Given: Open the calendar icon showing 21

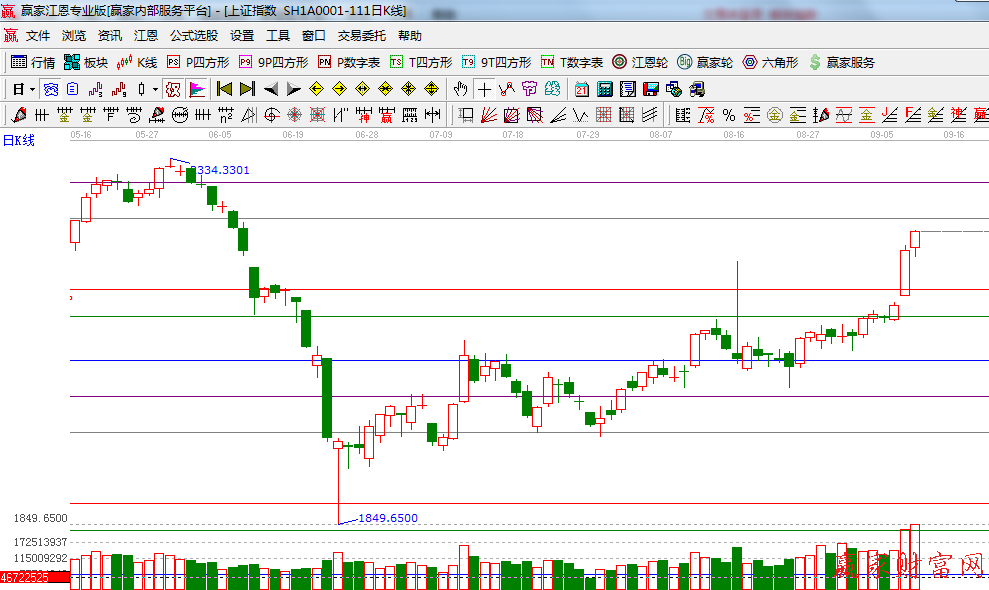Looking at the screenshot, I should pyautogui.click(x=581, y=89).
